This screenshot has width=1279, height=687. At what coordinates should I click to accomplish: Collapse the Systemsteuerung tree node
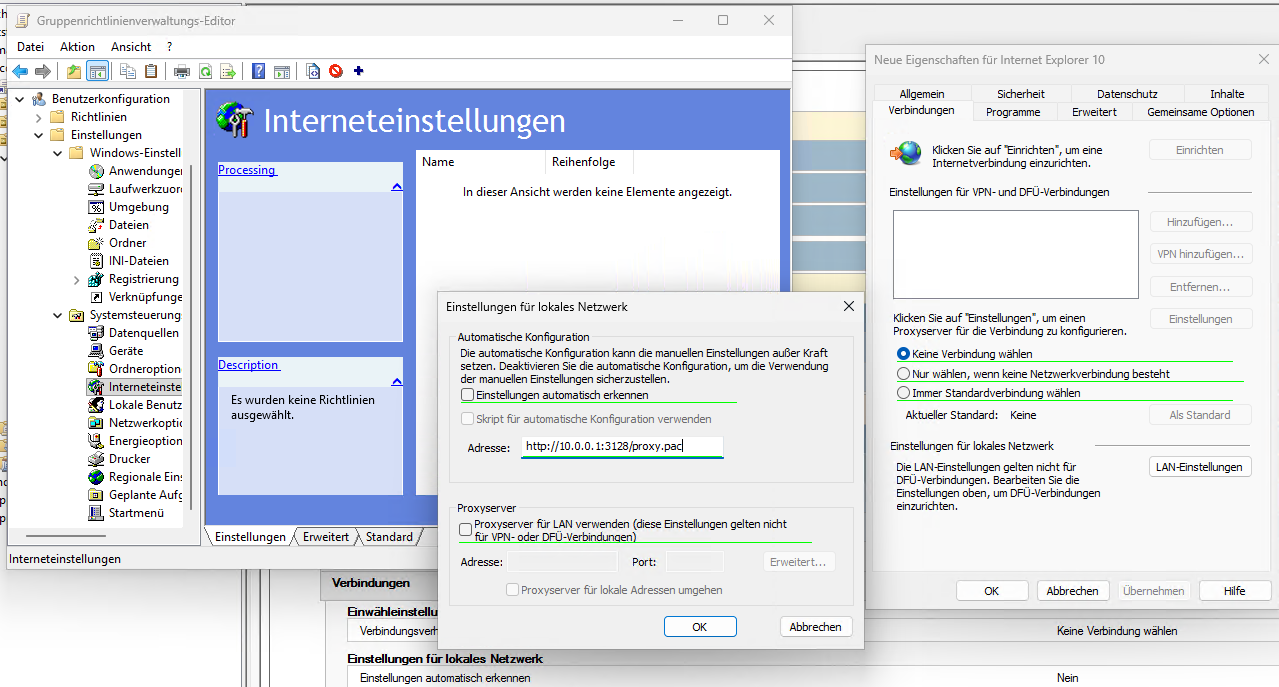point(57,315)
